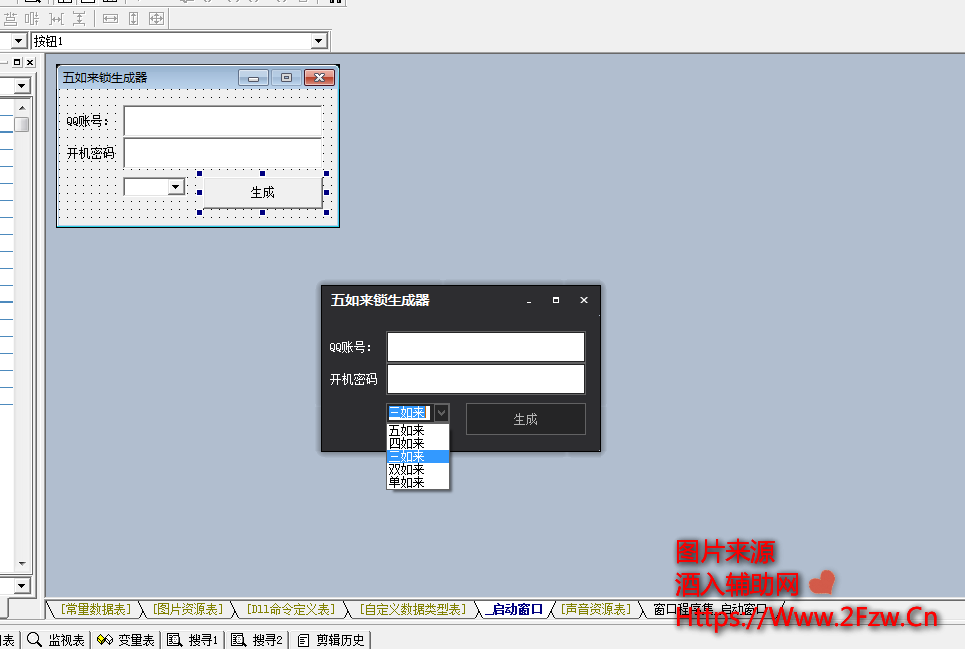965x649 pixels.
Task: Expand the 按钮1 component selector dropdown
Action: click(319, 41)
